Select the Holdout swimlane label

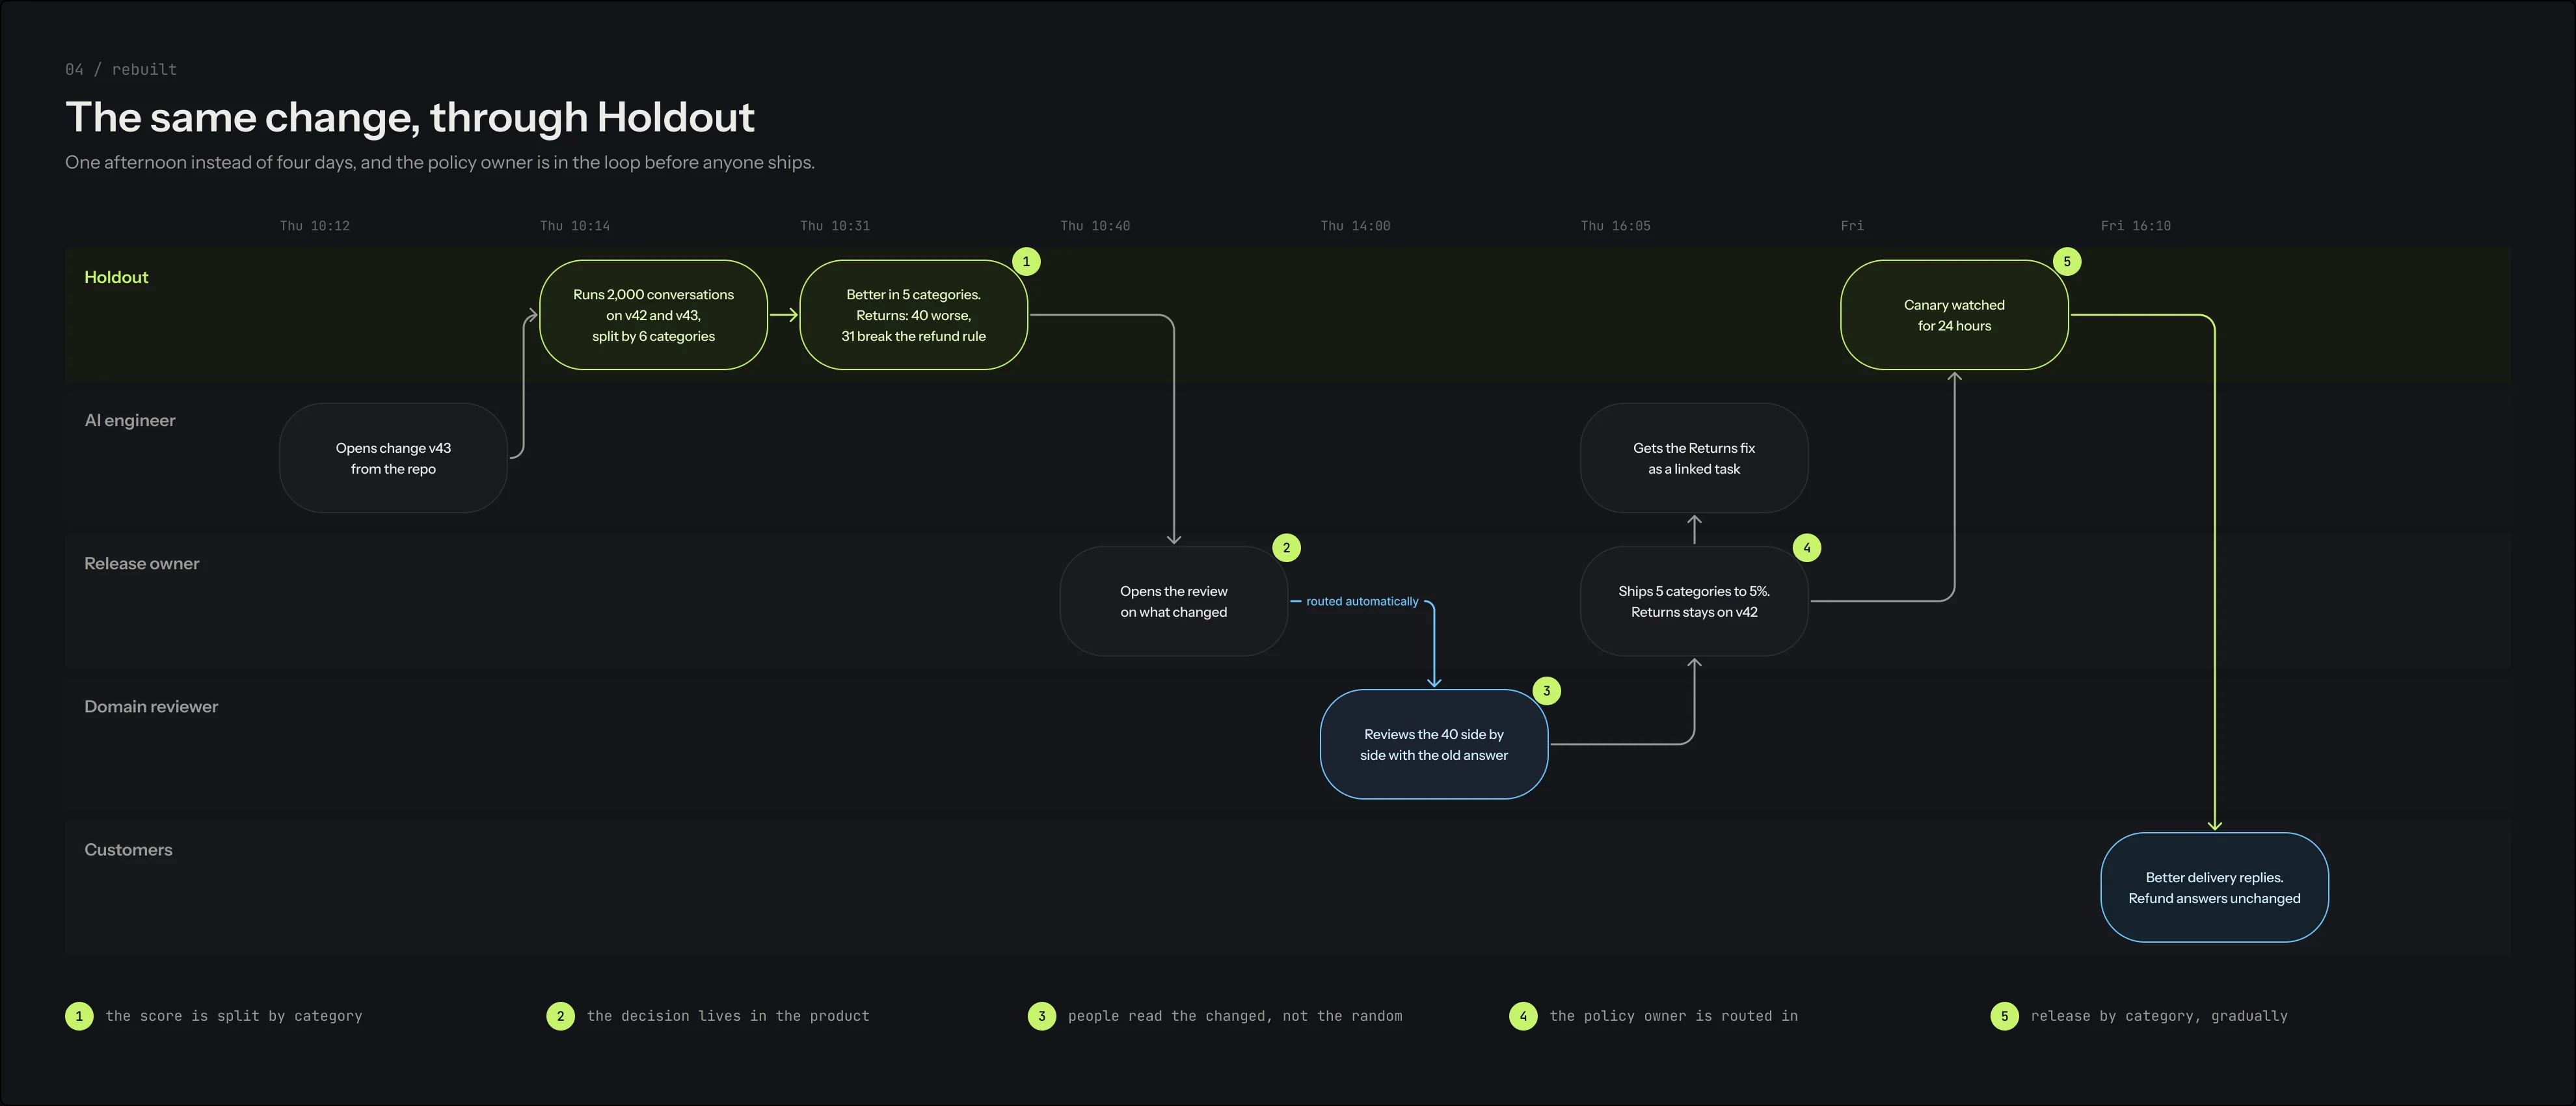click(116, 277)
